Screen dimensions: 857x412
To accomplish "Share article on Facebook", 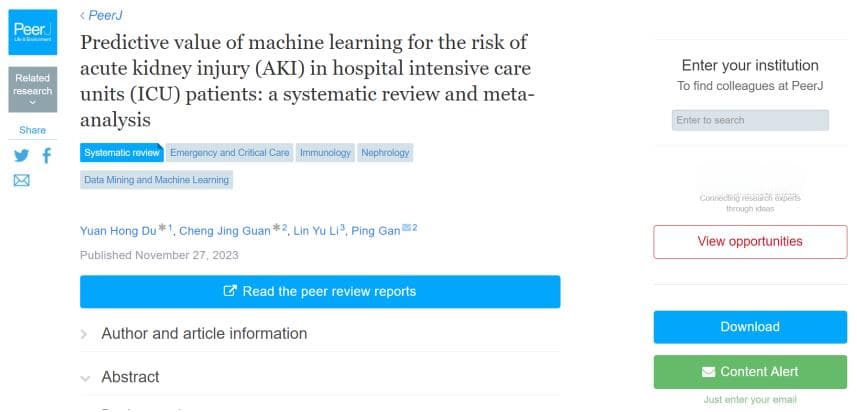I will point(47,156).
